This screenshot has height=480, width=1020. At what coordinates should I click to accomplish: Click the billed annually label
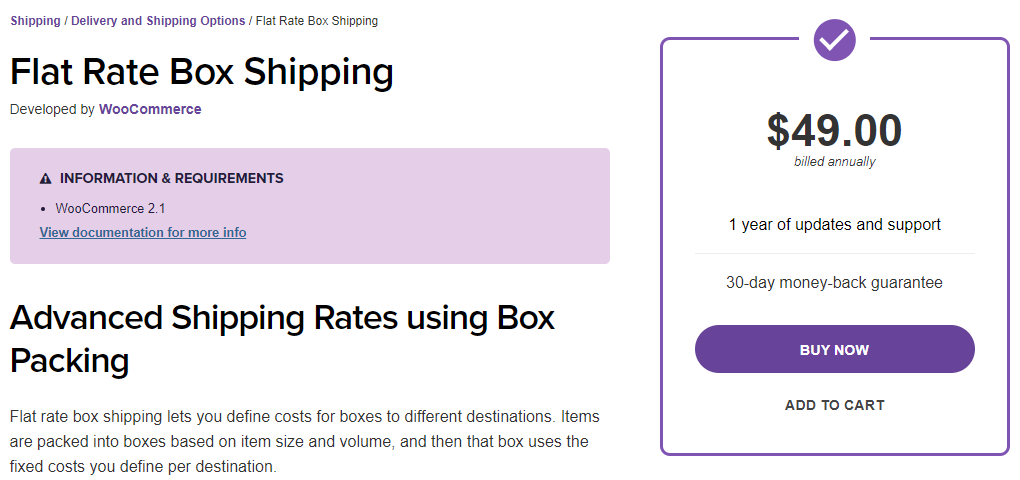tap(835, 162)
